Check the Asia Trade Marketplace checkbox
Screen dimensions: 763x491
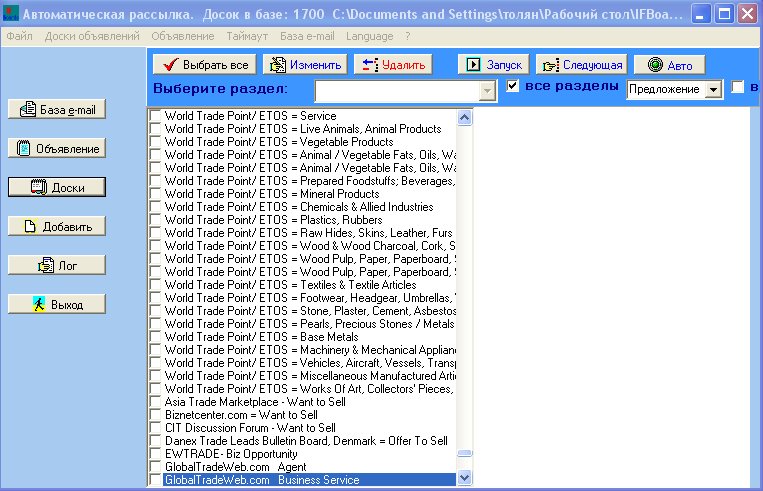coord(155,402)
